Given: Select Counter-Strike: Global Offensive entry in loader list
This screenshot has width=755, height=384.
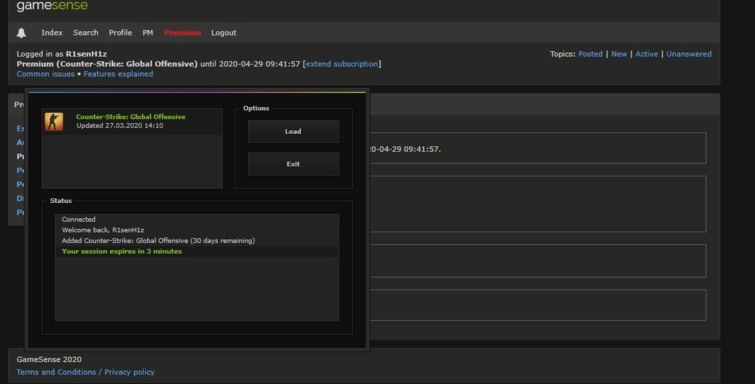Looking at the screenshot, I should [132, 121].
